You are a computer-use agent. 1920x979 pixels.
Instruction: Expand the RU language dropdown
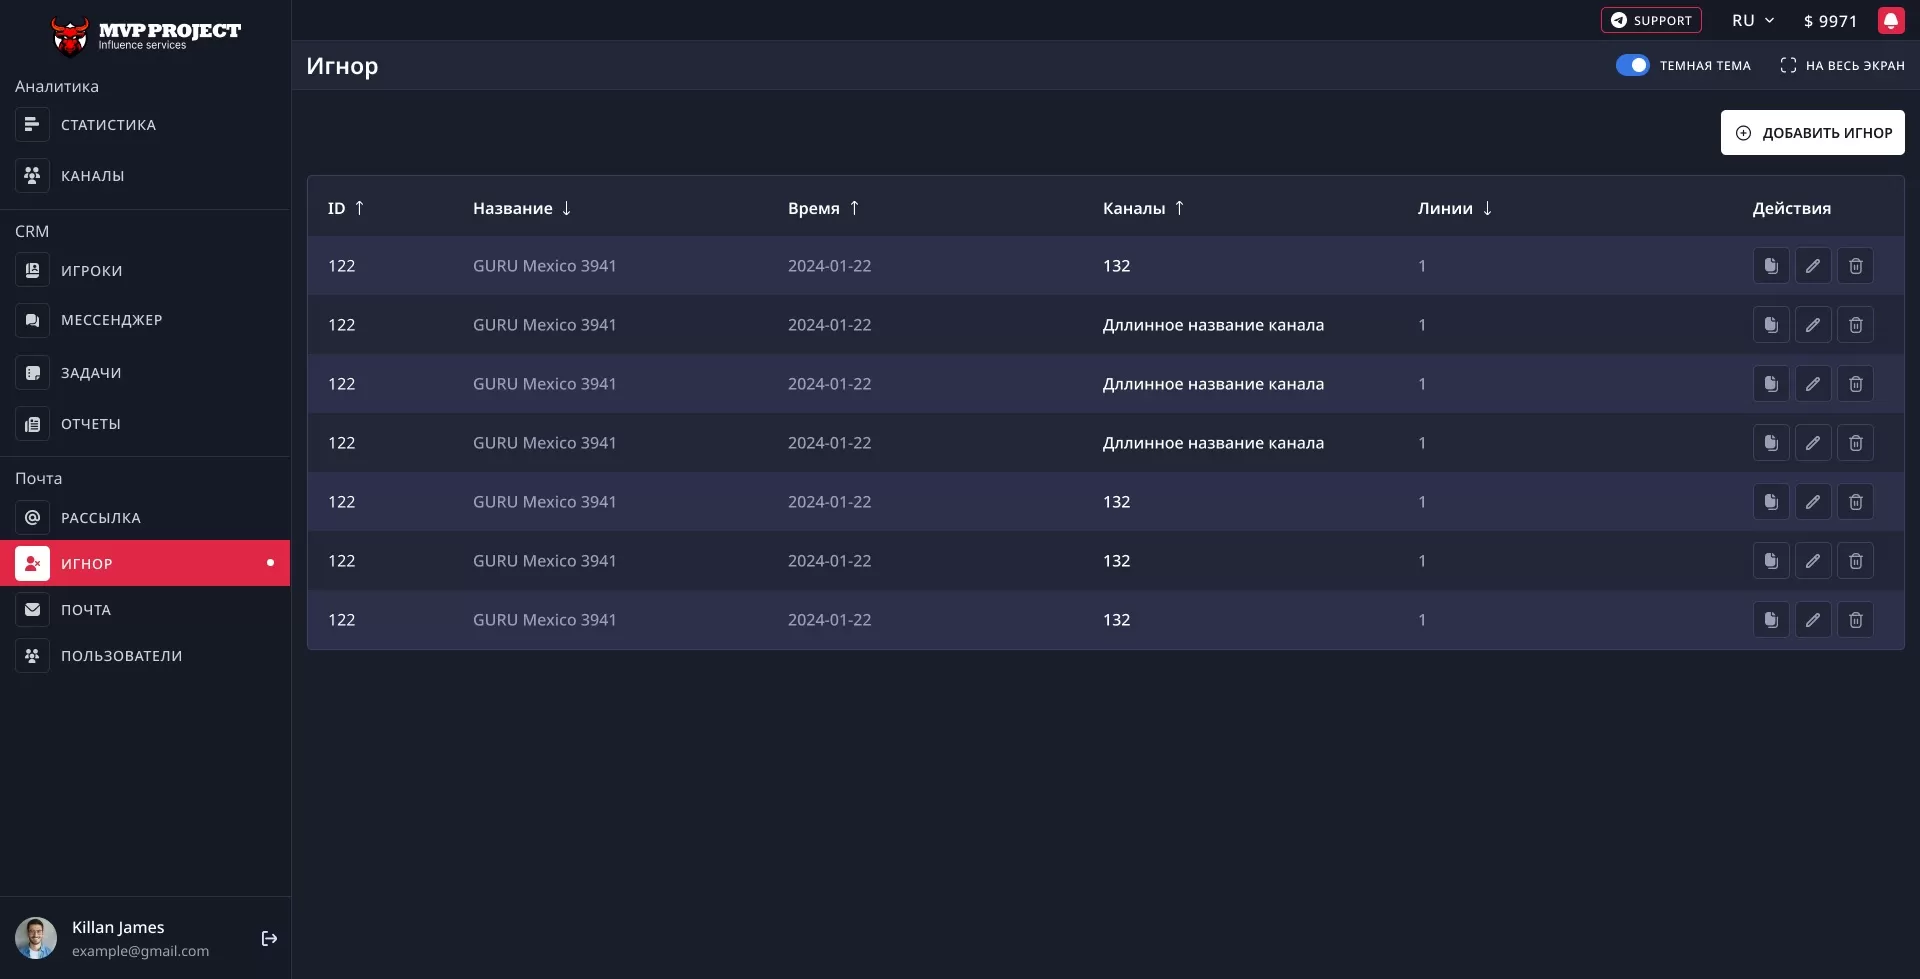tap(1753, 21)
